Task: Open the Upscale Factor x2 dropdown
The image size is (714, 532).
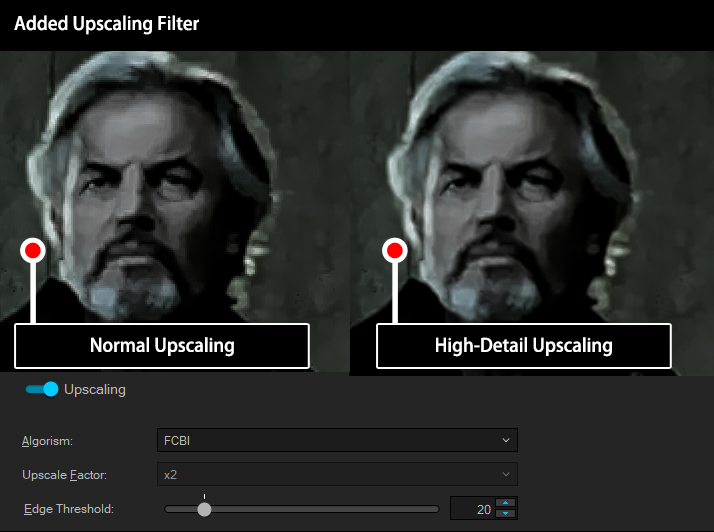Action: pos(337,474)
